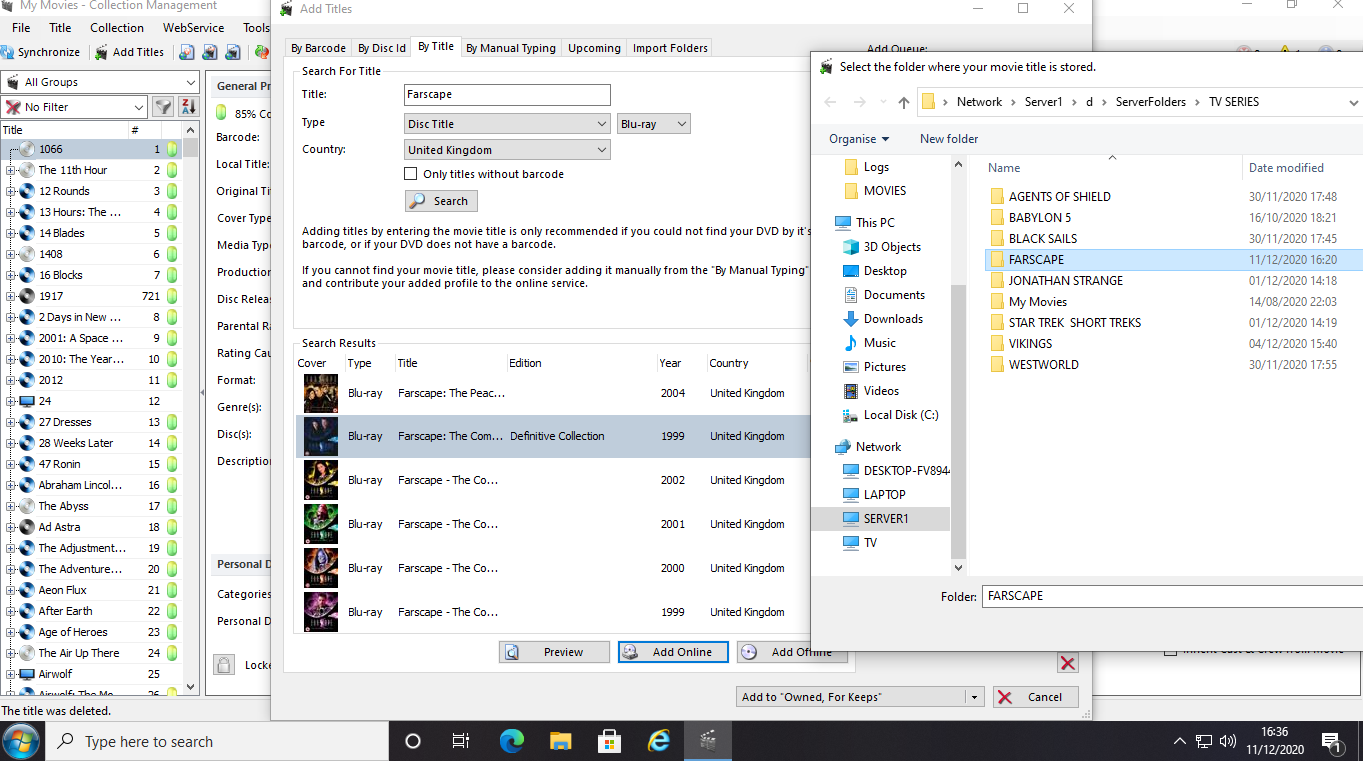This screenshot has width=1363, height=761.
Task: Click the Preview button
Action: (554, 652)
